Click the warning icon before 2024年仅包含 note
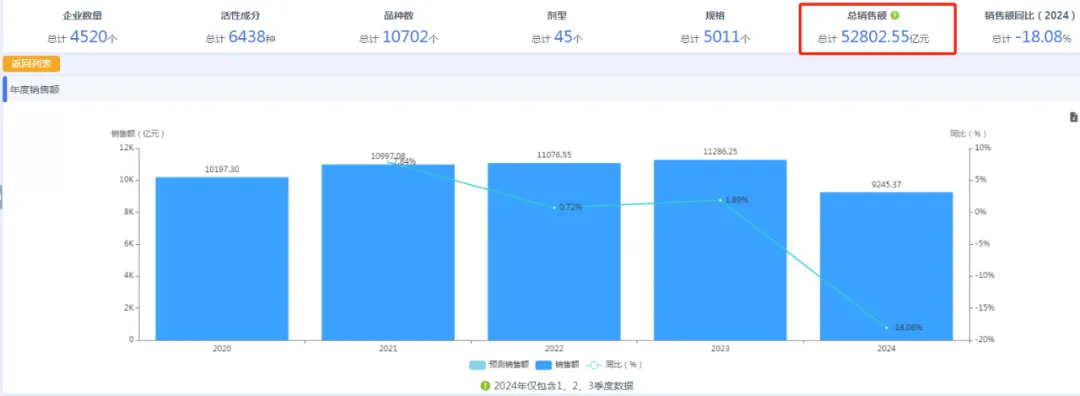Screen dimensions: 1080x396 tap(486, 386)
